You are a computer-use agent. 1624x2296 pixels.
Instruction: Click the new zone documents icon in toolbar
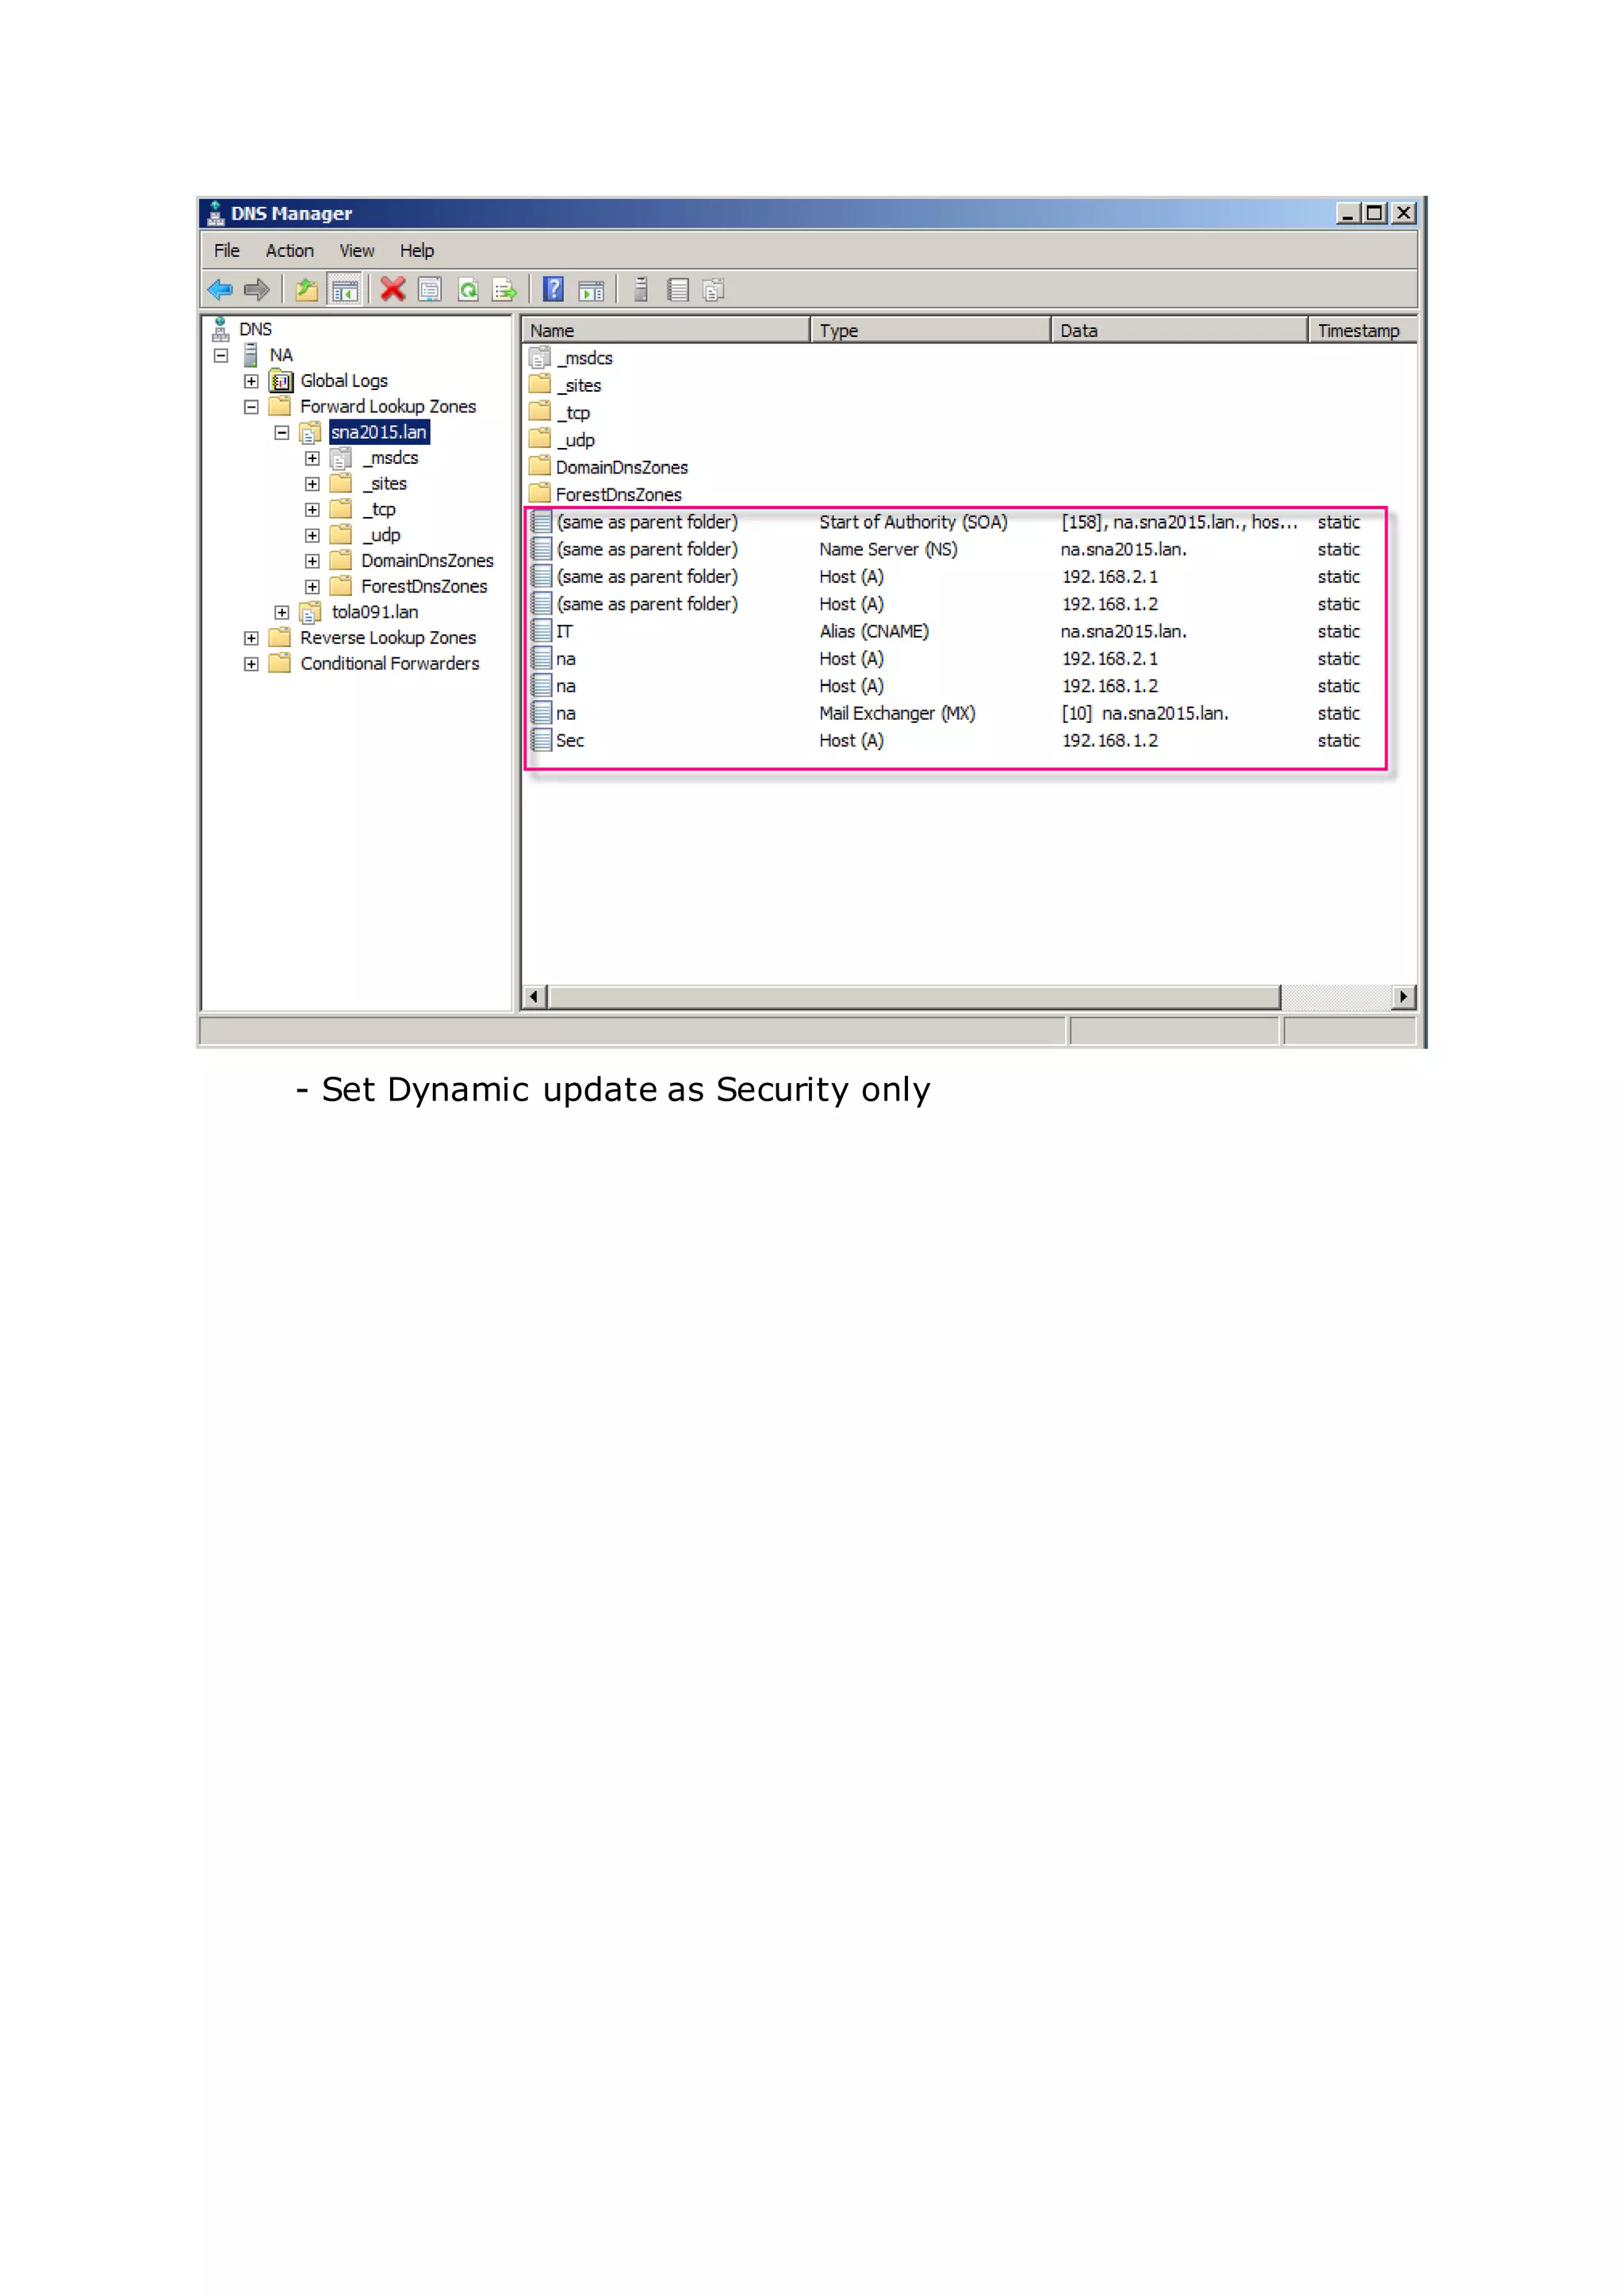point(714,290)
